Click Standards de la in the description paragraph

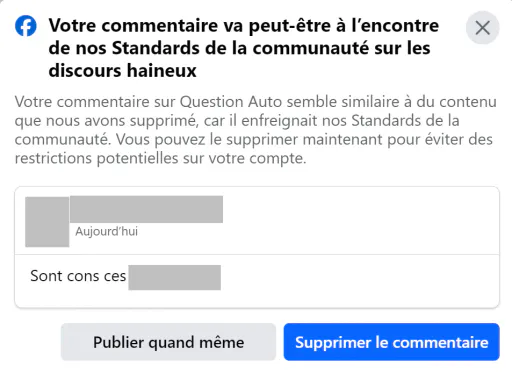point(405,120)
